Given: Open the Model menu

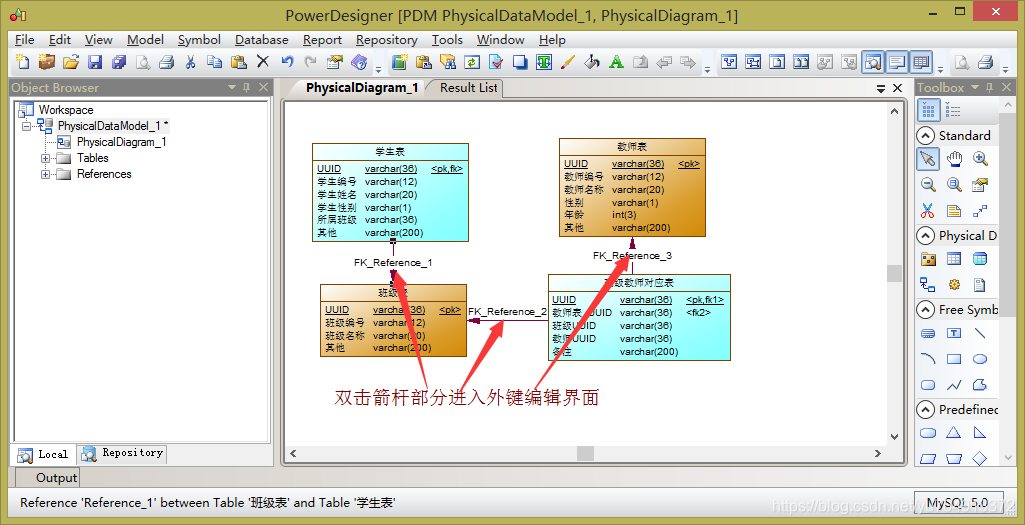Looking at the screenshot, I should tap(145, 40).
